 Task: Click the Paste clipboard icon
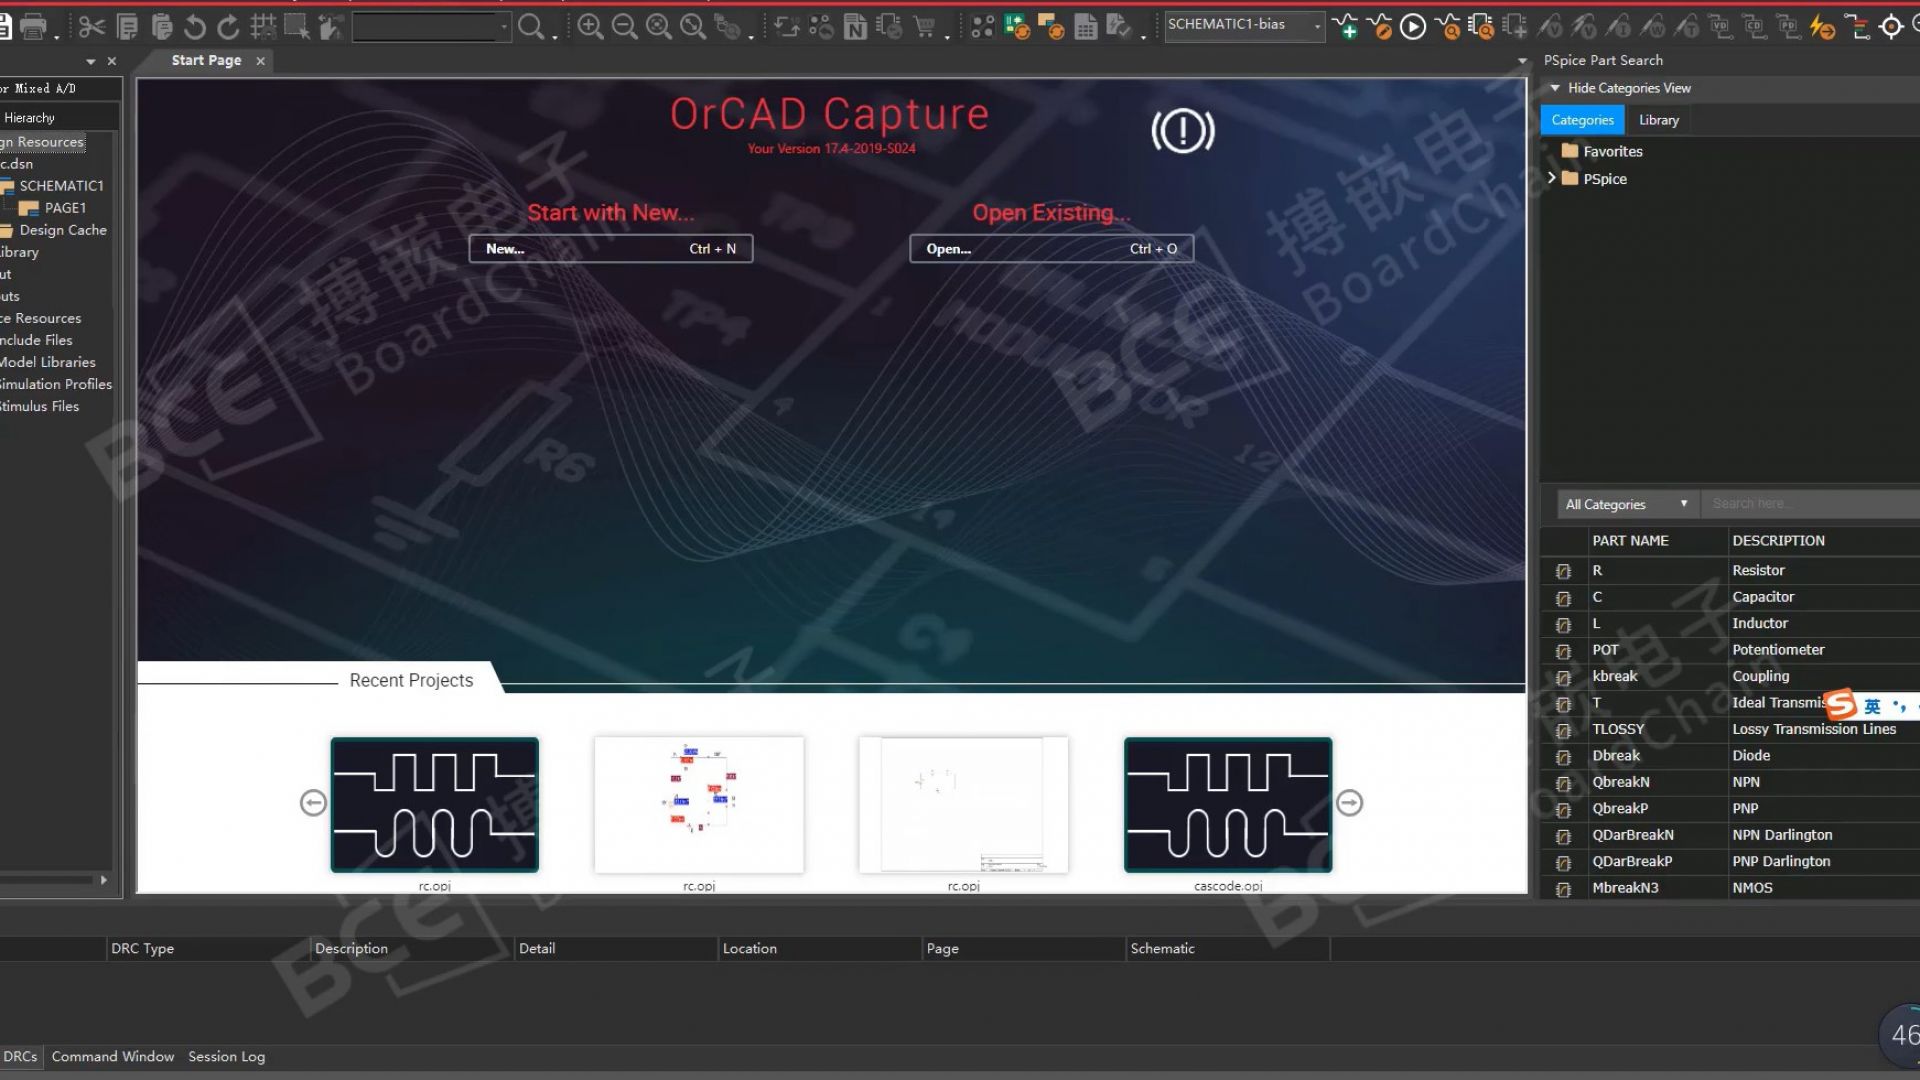pos(161,27)
